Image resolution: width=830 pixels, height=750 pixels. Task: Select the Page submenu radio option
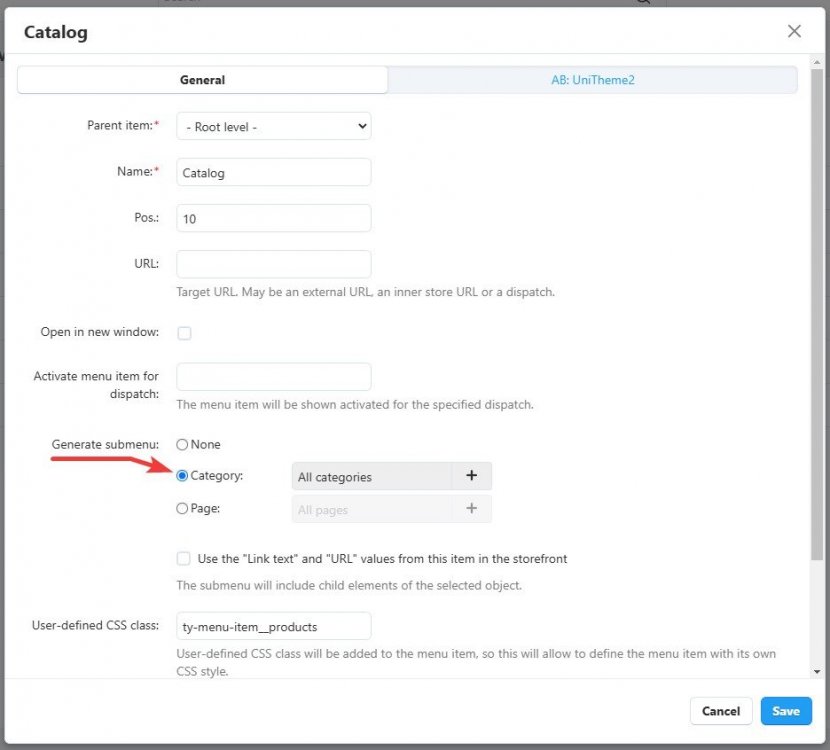[x=182, y=508]
